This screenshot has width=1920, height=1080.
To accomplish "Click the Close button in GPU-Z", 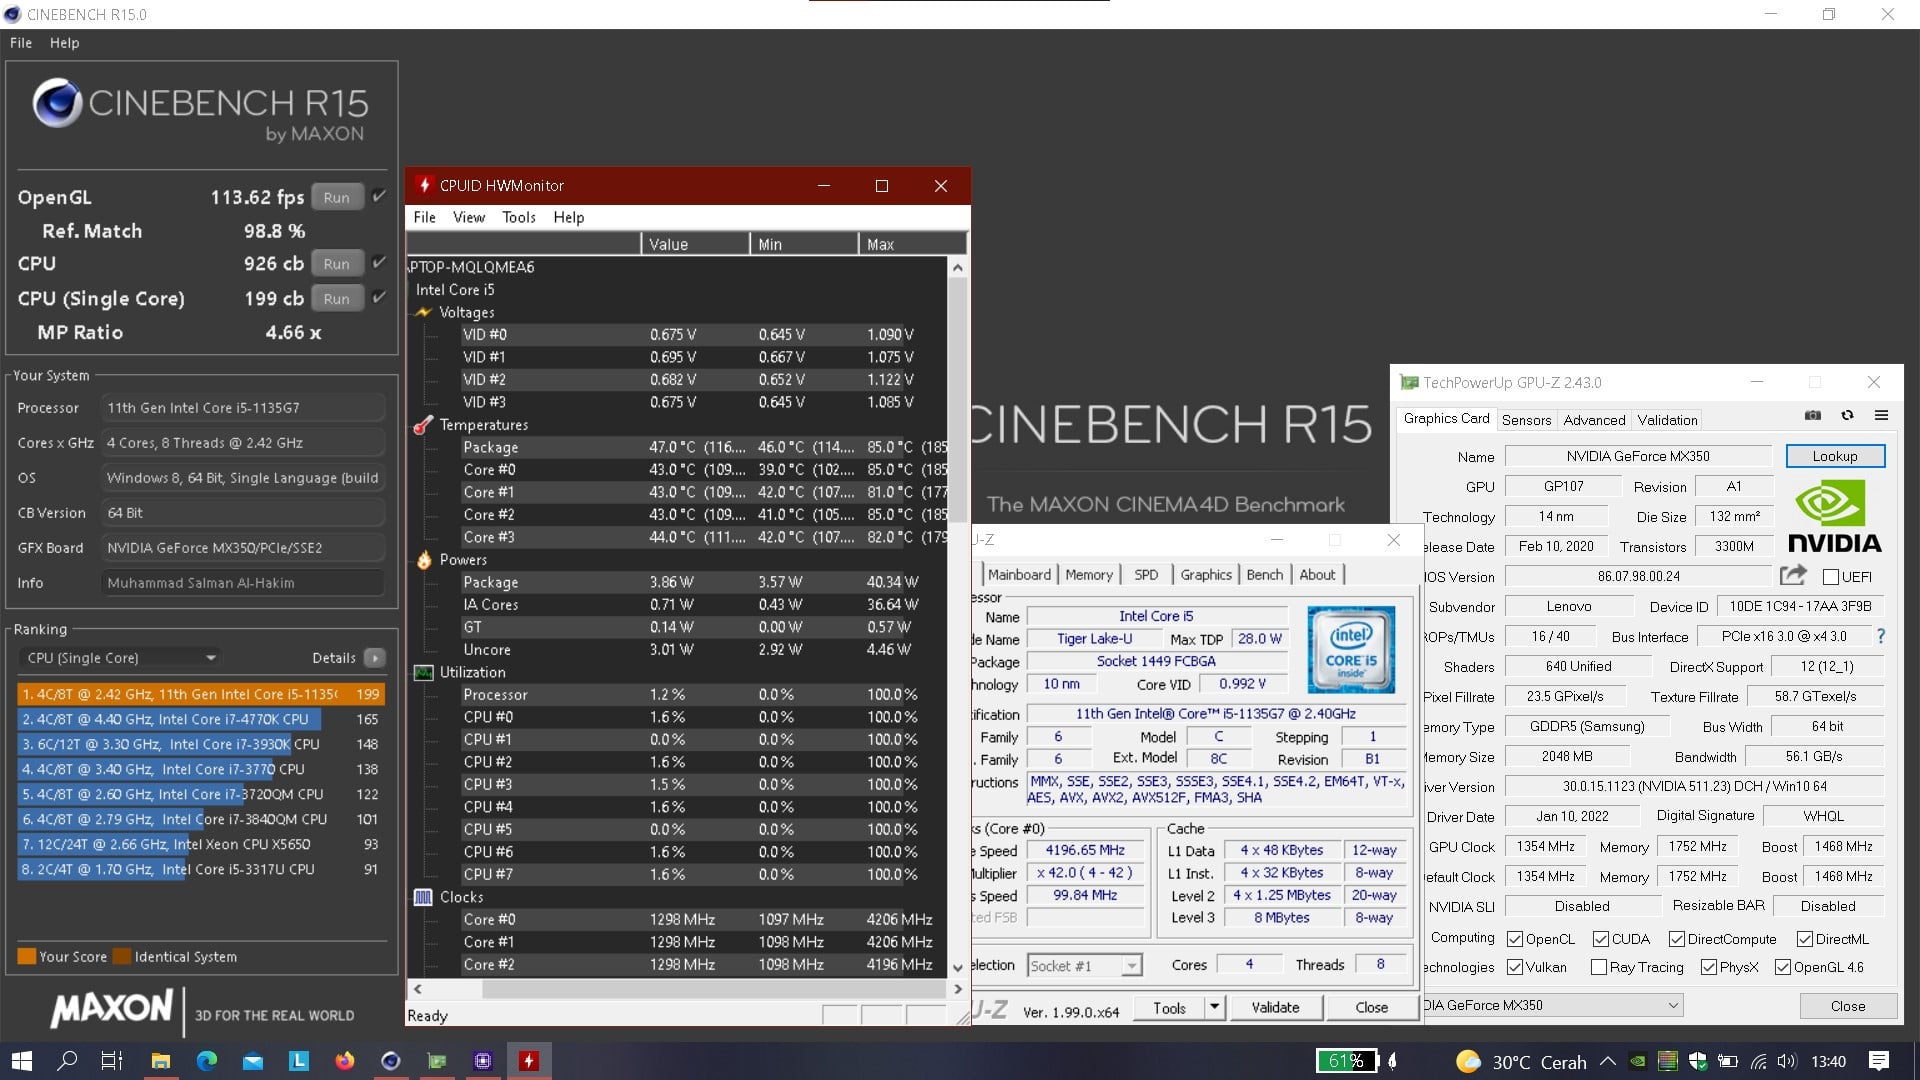I will 1847,1006.
